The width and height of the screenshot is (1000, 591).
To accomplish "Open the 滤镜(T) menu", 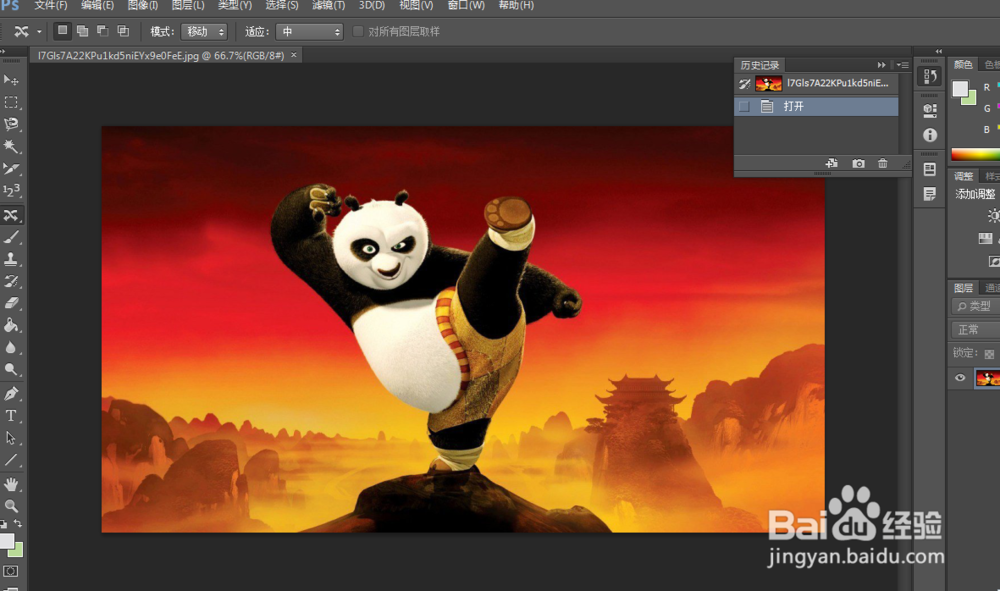I will click(x=328, y=5).
